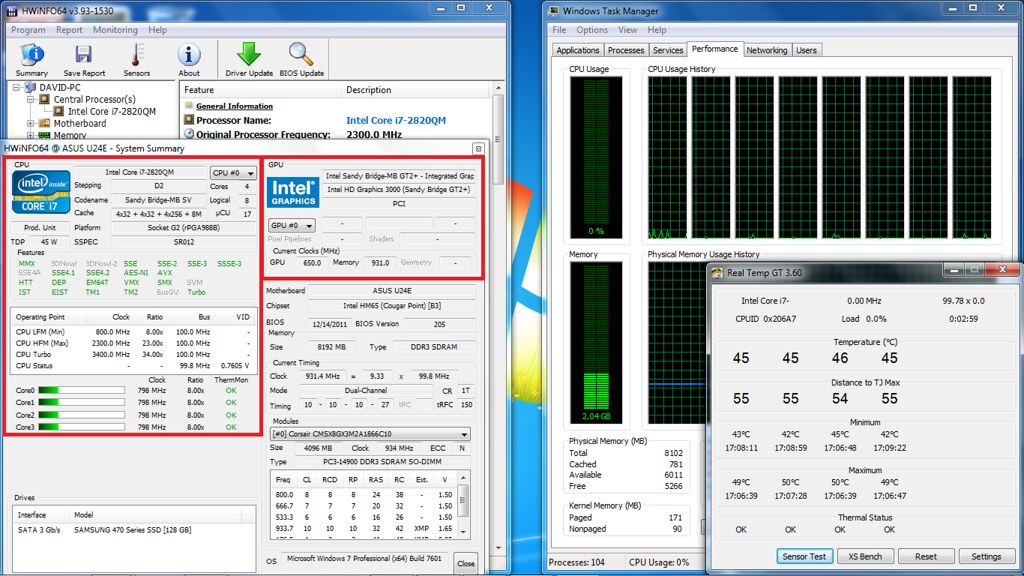Screen dimensions: 1024x576
Task: Click the CPU Usage meter in Task Manager
Action: (596, 157)
